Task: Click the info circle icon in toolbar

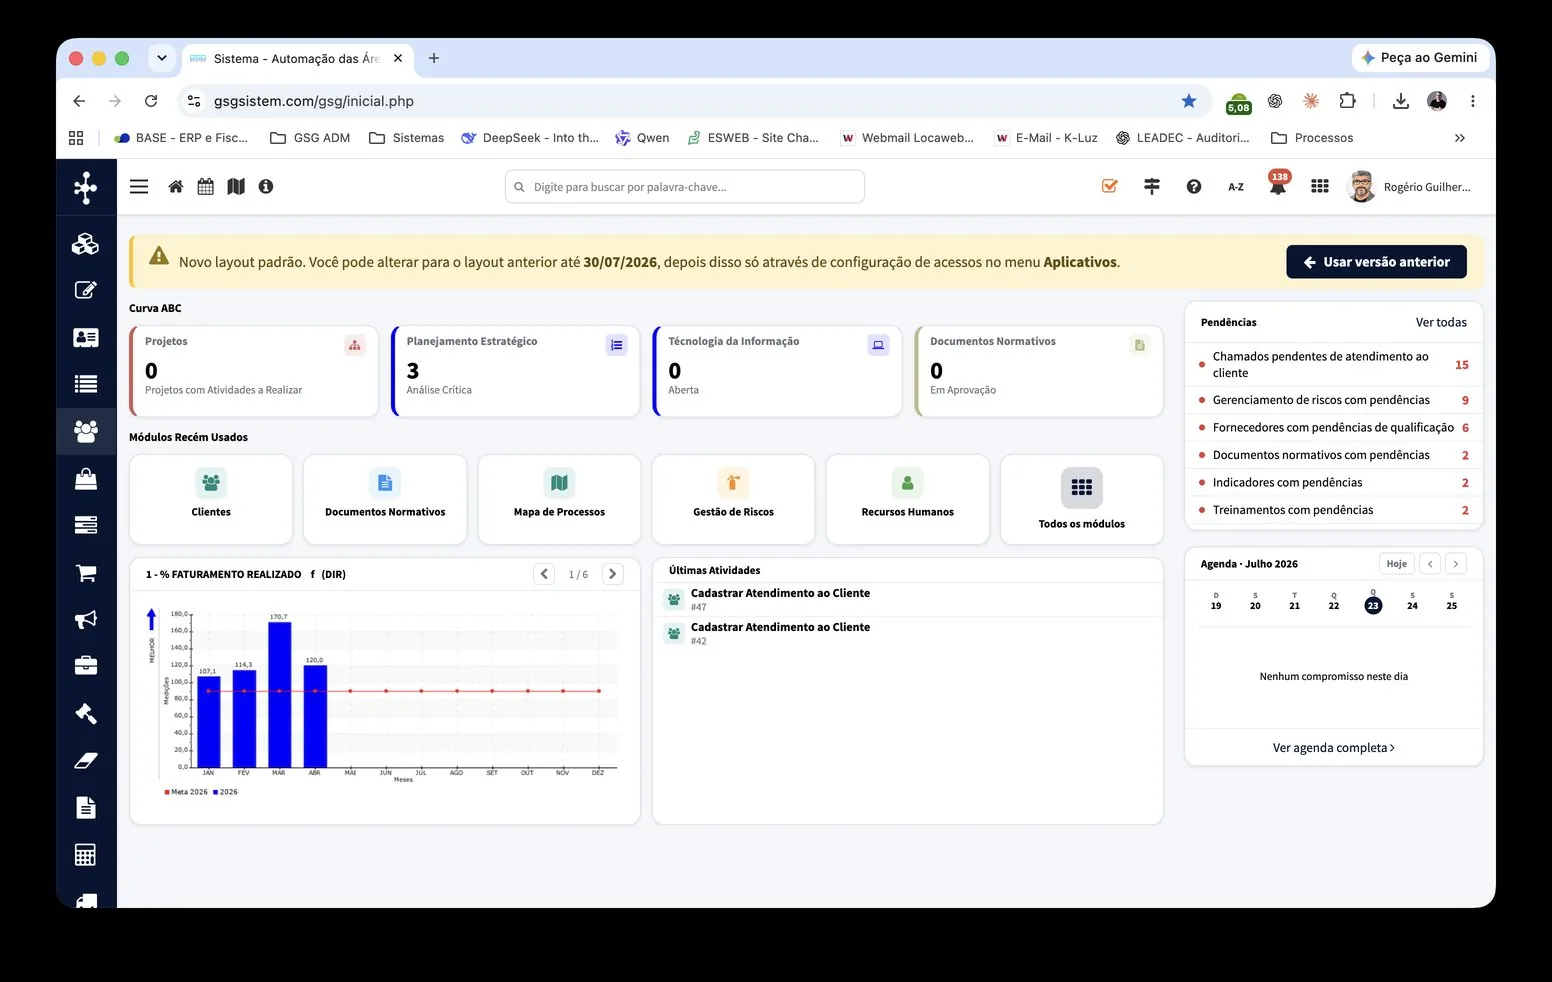Action: [x=266, y=187]
